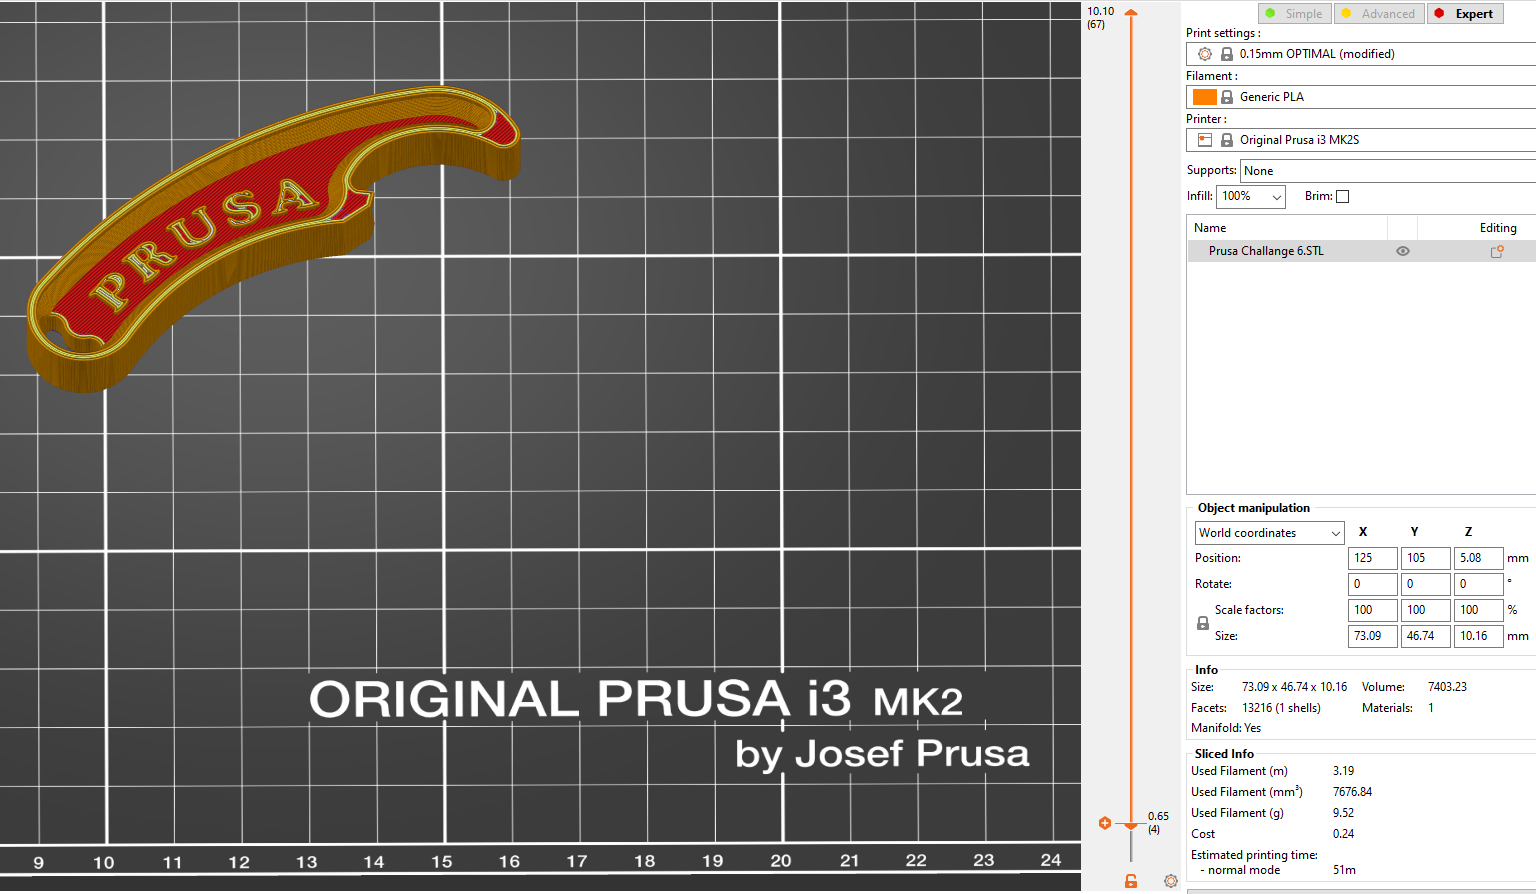This screenshot has height=894, width=1536.
Task: Click lock icon beside 0.15mm OPTIMAL
Action: 1227,54
